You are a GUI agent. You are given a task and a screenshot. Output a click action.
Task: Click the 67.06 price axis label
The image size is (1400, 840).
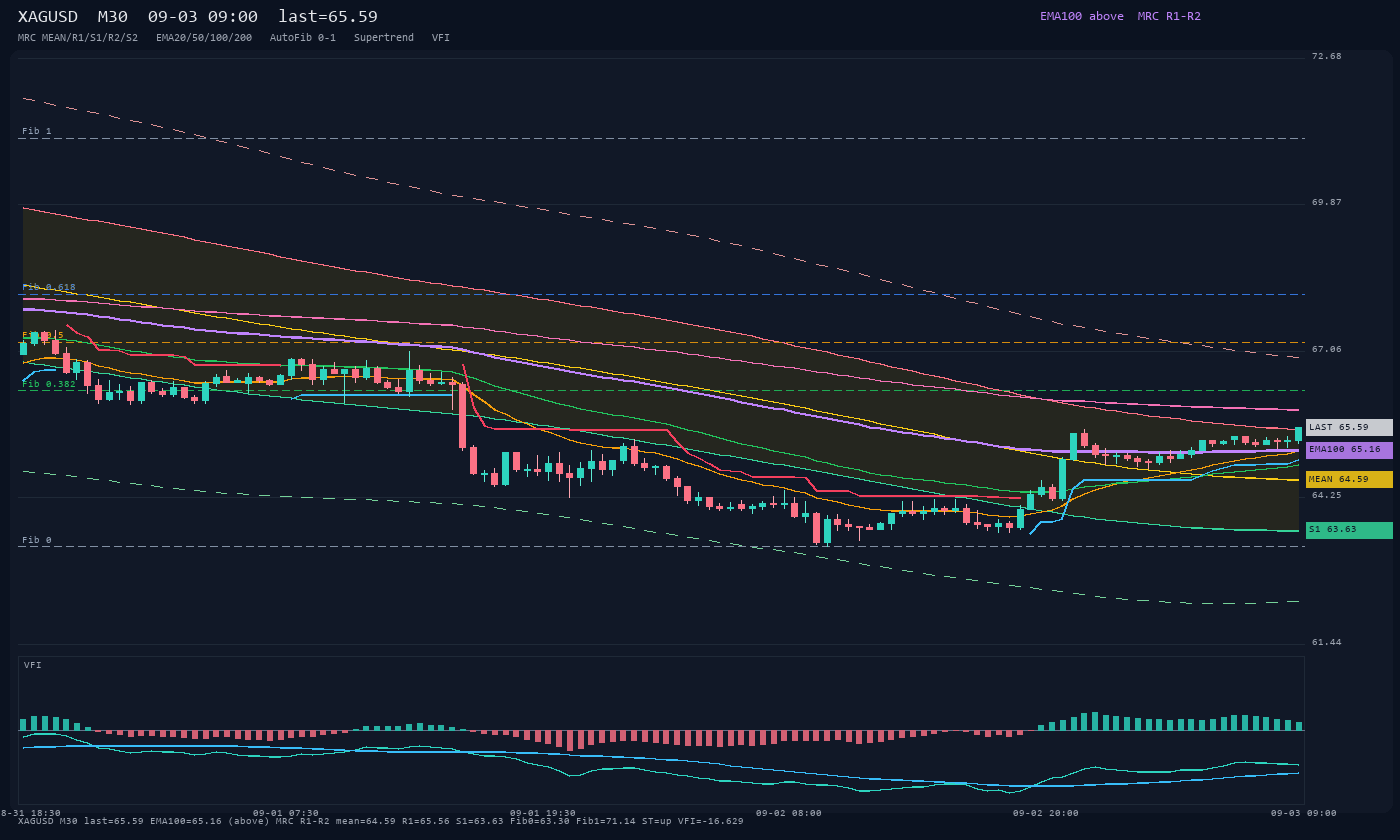pyautogui.click(x=1327, y=349)
